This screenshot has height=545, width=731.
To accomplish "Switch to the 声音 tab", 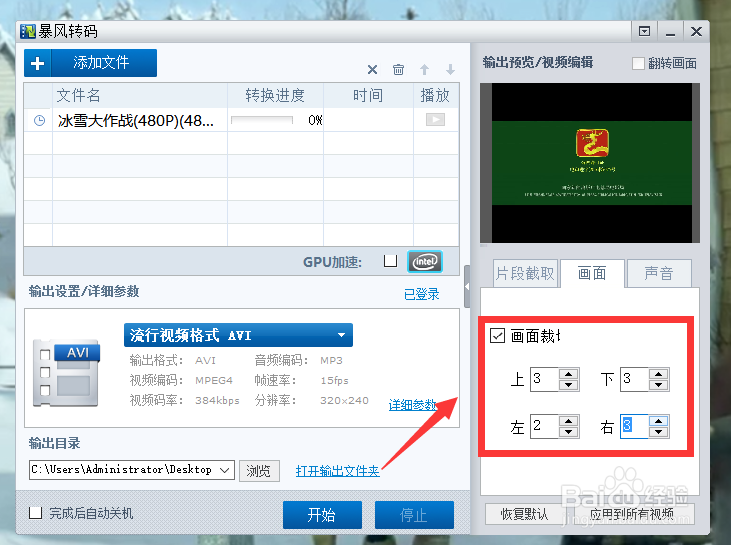I will [x=659, y=273].
